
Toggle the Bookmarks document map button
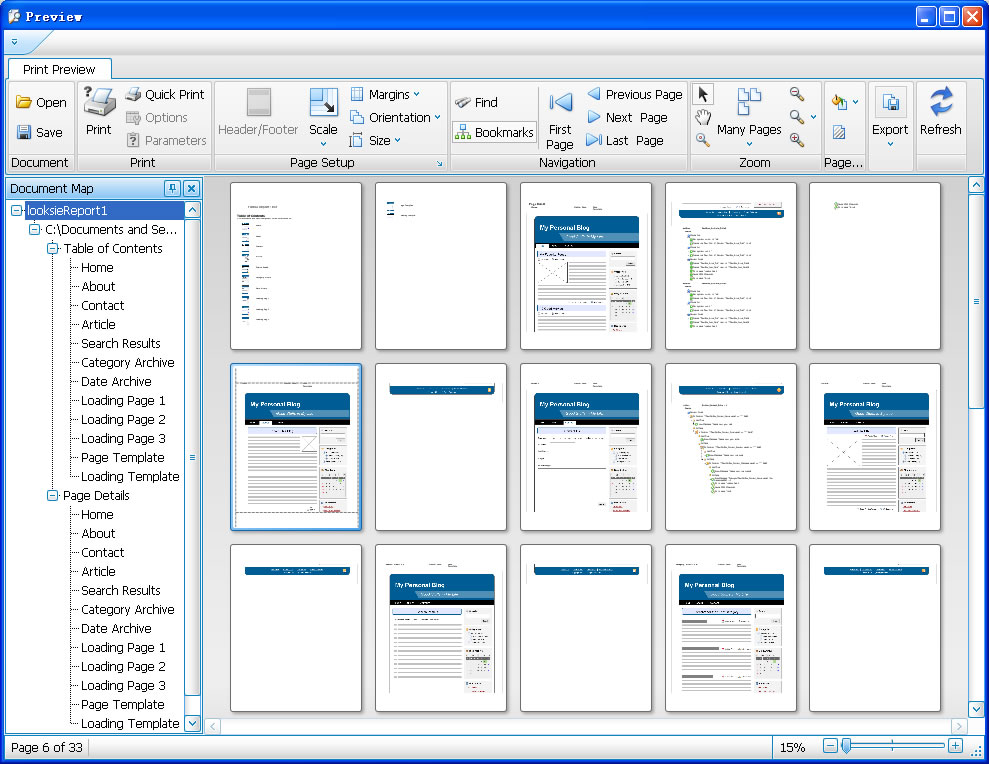click(x=494, y=132)
